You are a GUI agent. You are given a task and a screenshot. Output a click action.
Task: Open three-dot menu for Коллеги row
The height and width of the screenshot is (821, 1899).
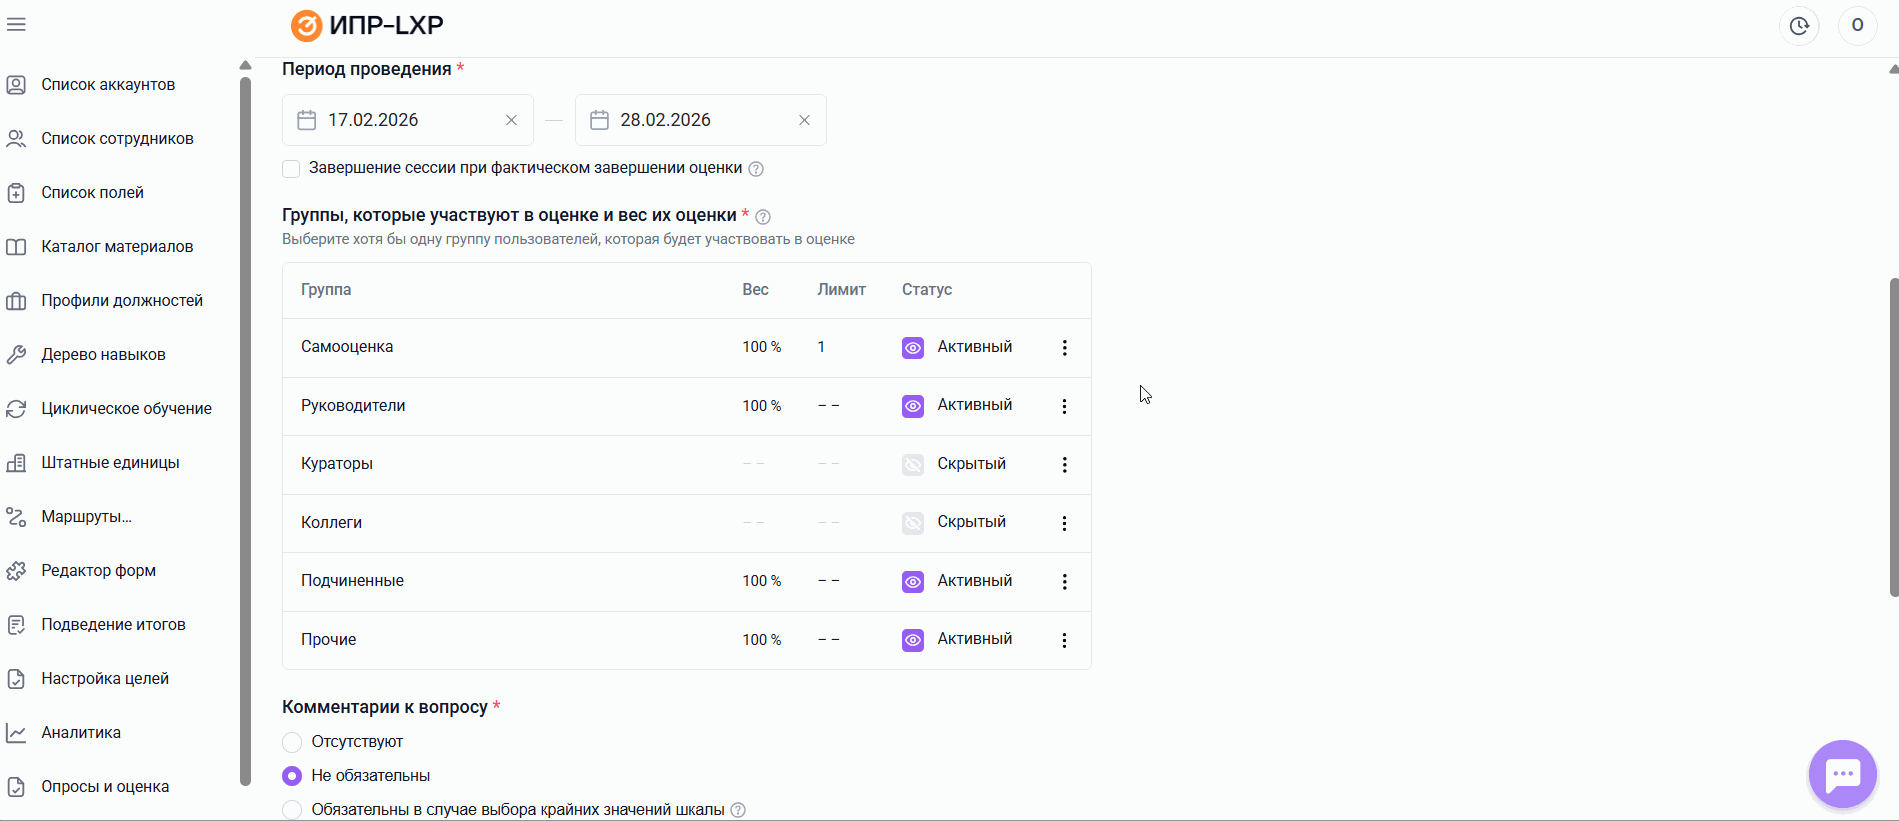[x=1064, y=523]
